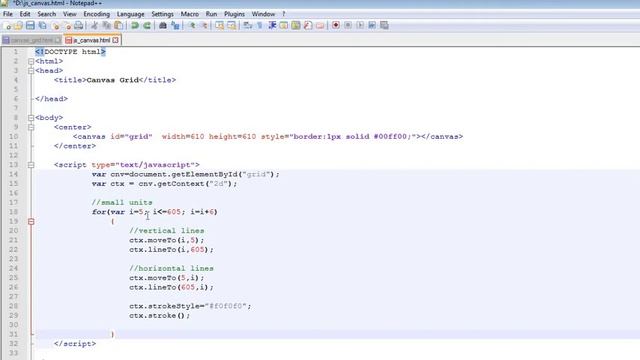This screenshot has width=640, height=360.
Task: Click the Paste clipboard icon
Action: point(118,26)
